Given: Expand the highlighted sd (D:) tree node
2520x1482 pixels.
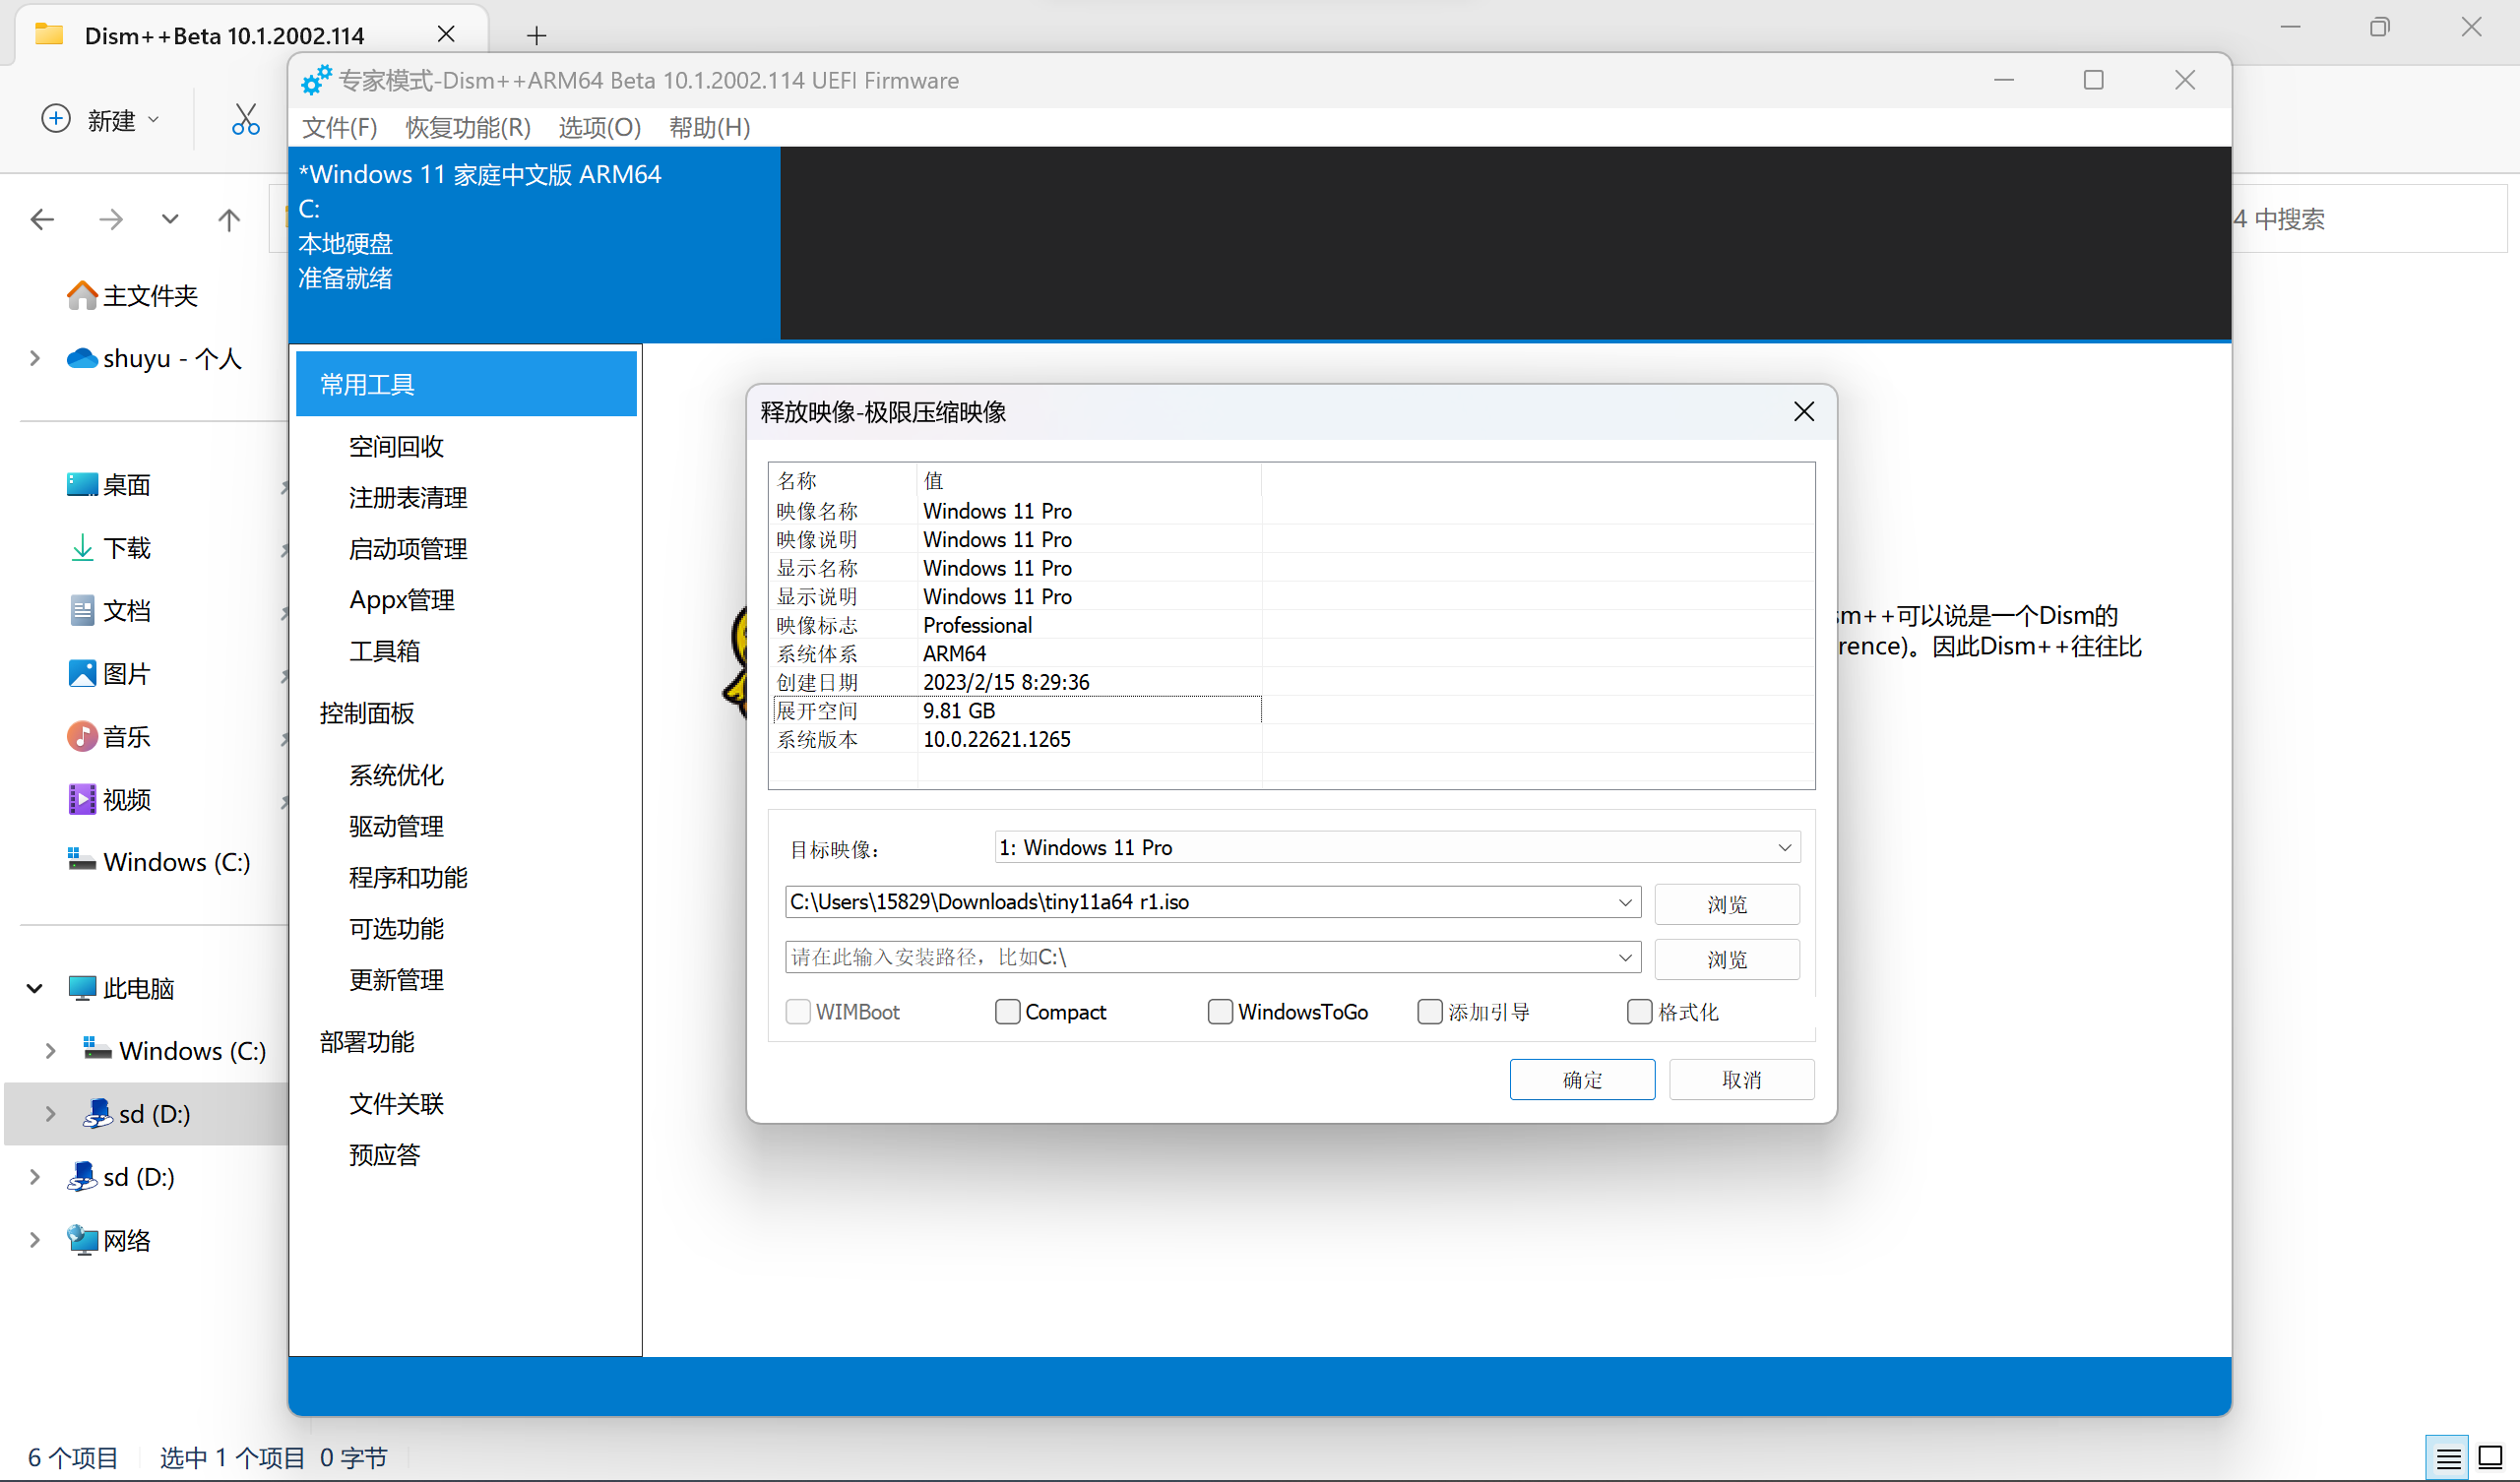Looking at the screenshot, I should [x=50, y=1114].
